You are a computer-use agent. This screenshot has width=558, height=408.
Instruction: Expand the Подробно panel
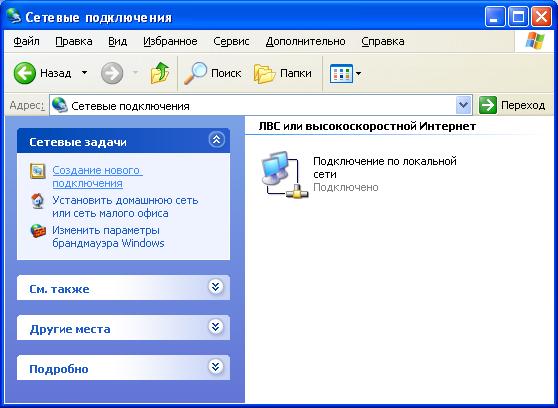tap(216, 367)
